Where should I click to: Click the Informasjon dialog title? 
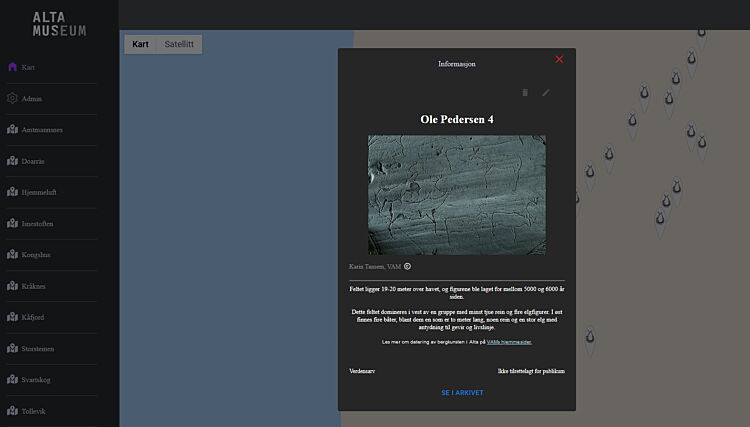[x=457, y=64]
